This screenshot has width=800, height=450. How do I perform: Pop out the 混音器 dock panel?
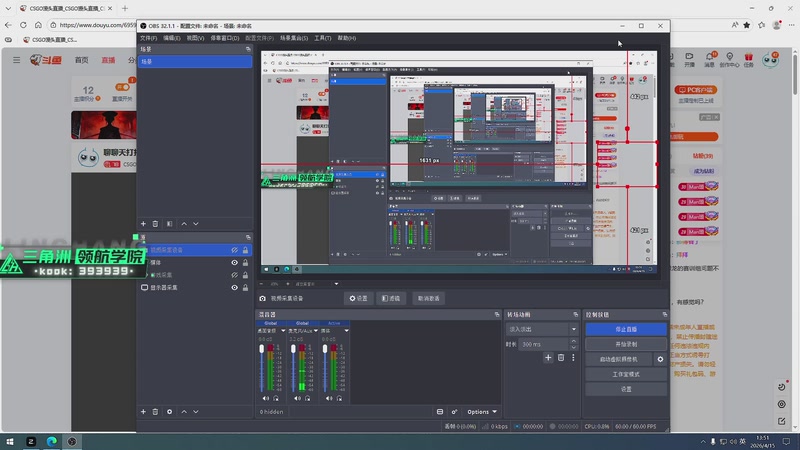point(497,314)
